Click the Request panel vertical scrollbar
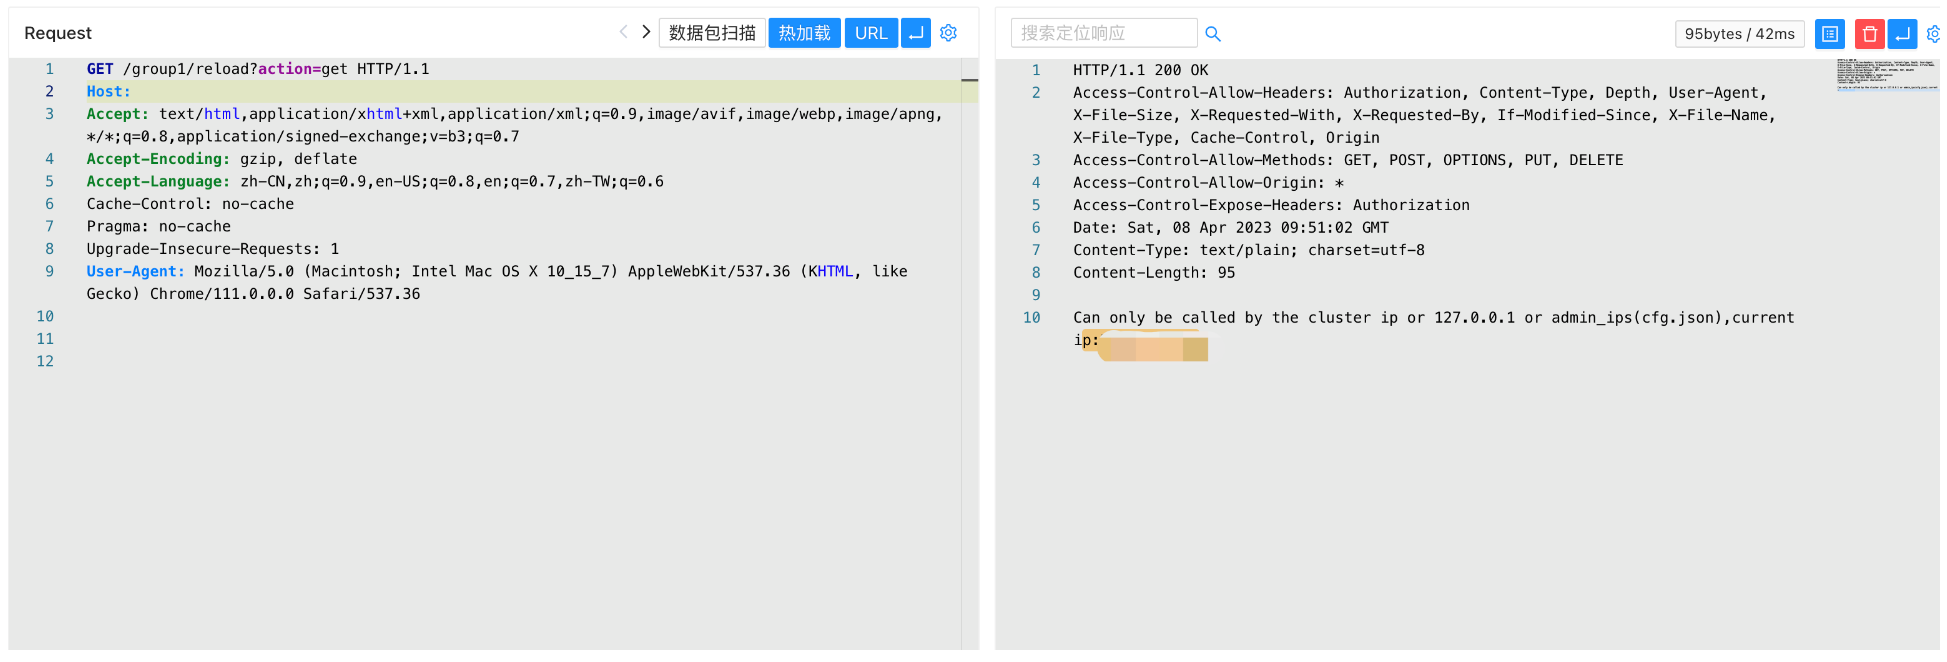The width and height of the screenshot is (1947, 662). pos(969,350)
